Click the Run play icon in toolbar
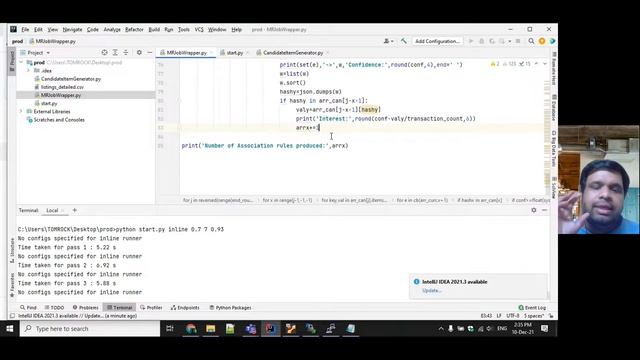The height and width of the screenshot is (360, 640). click(471, 41)
